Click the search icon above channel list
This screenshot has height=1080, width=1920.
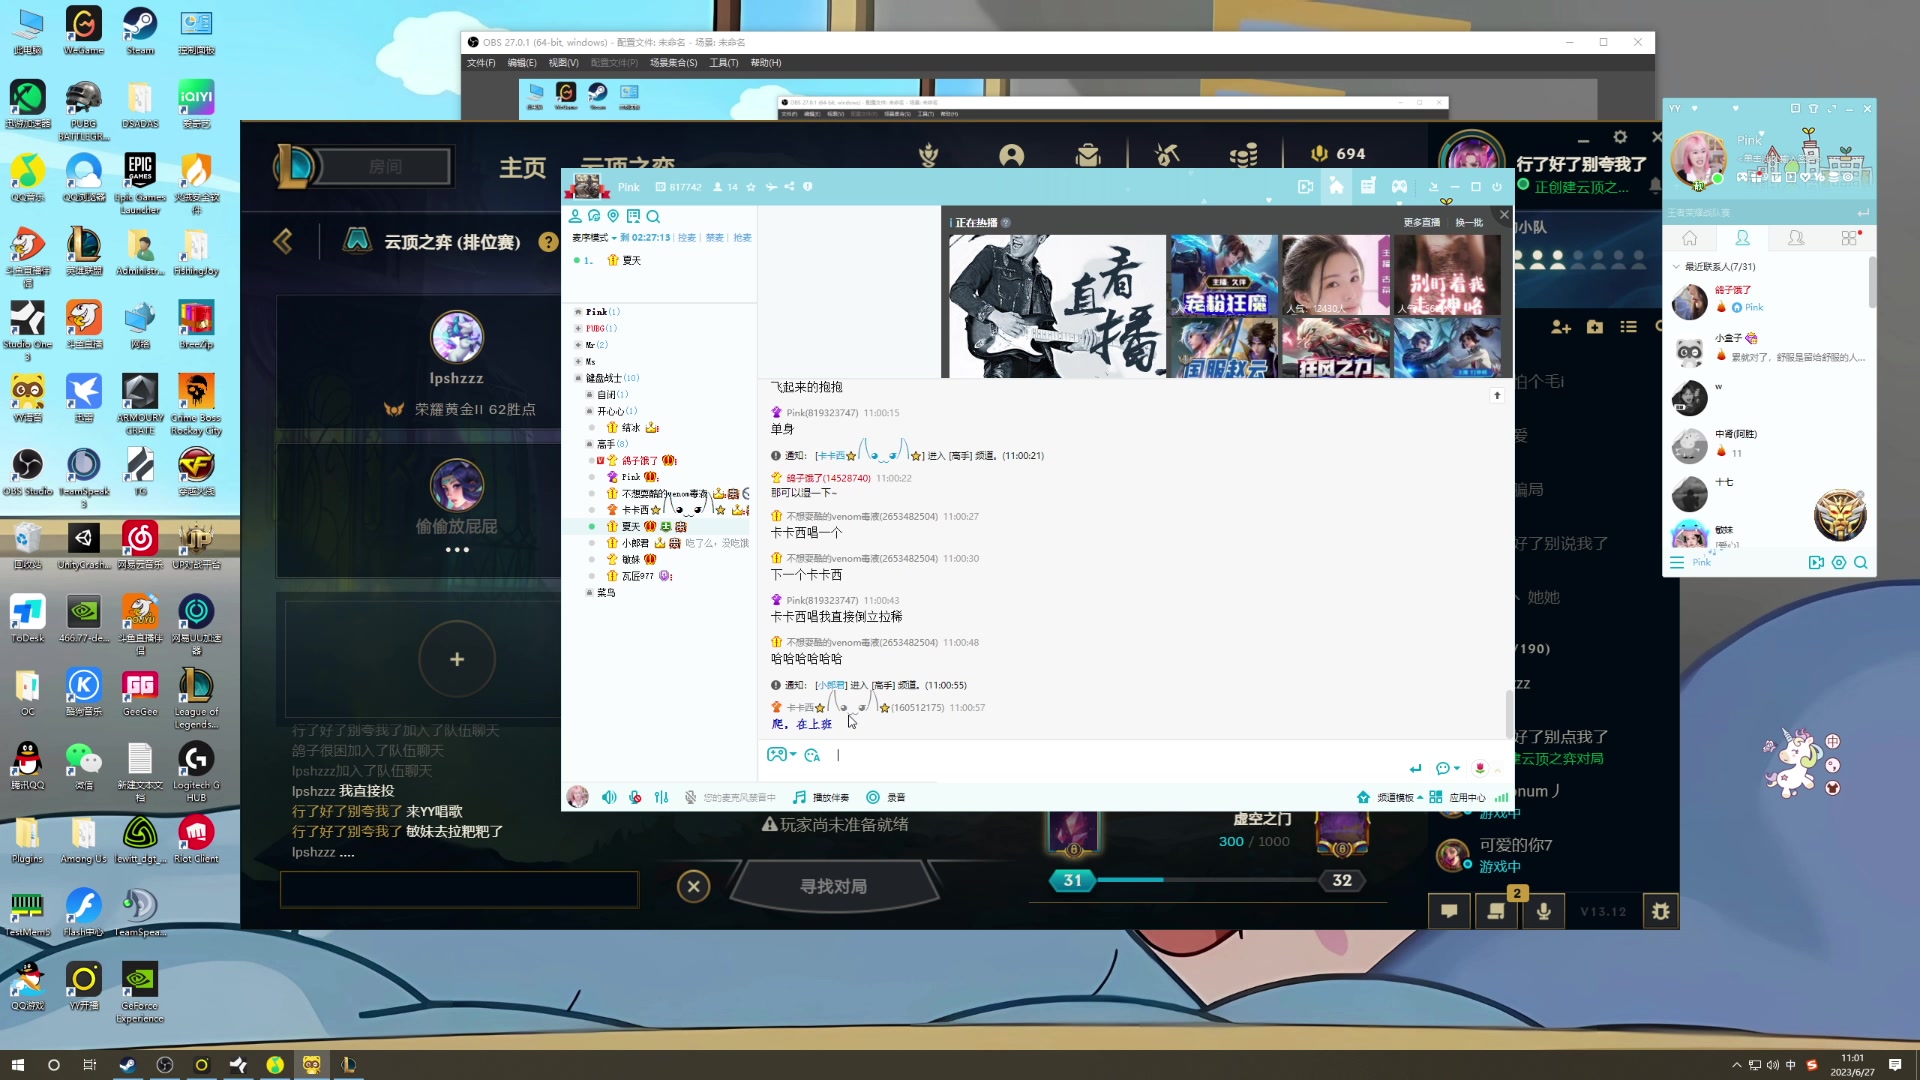coord(653,216)
